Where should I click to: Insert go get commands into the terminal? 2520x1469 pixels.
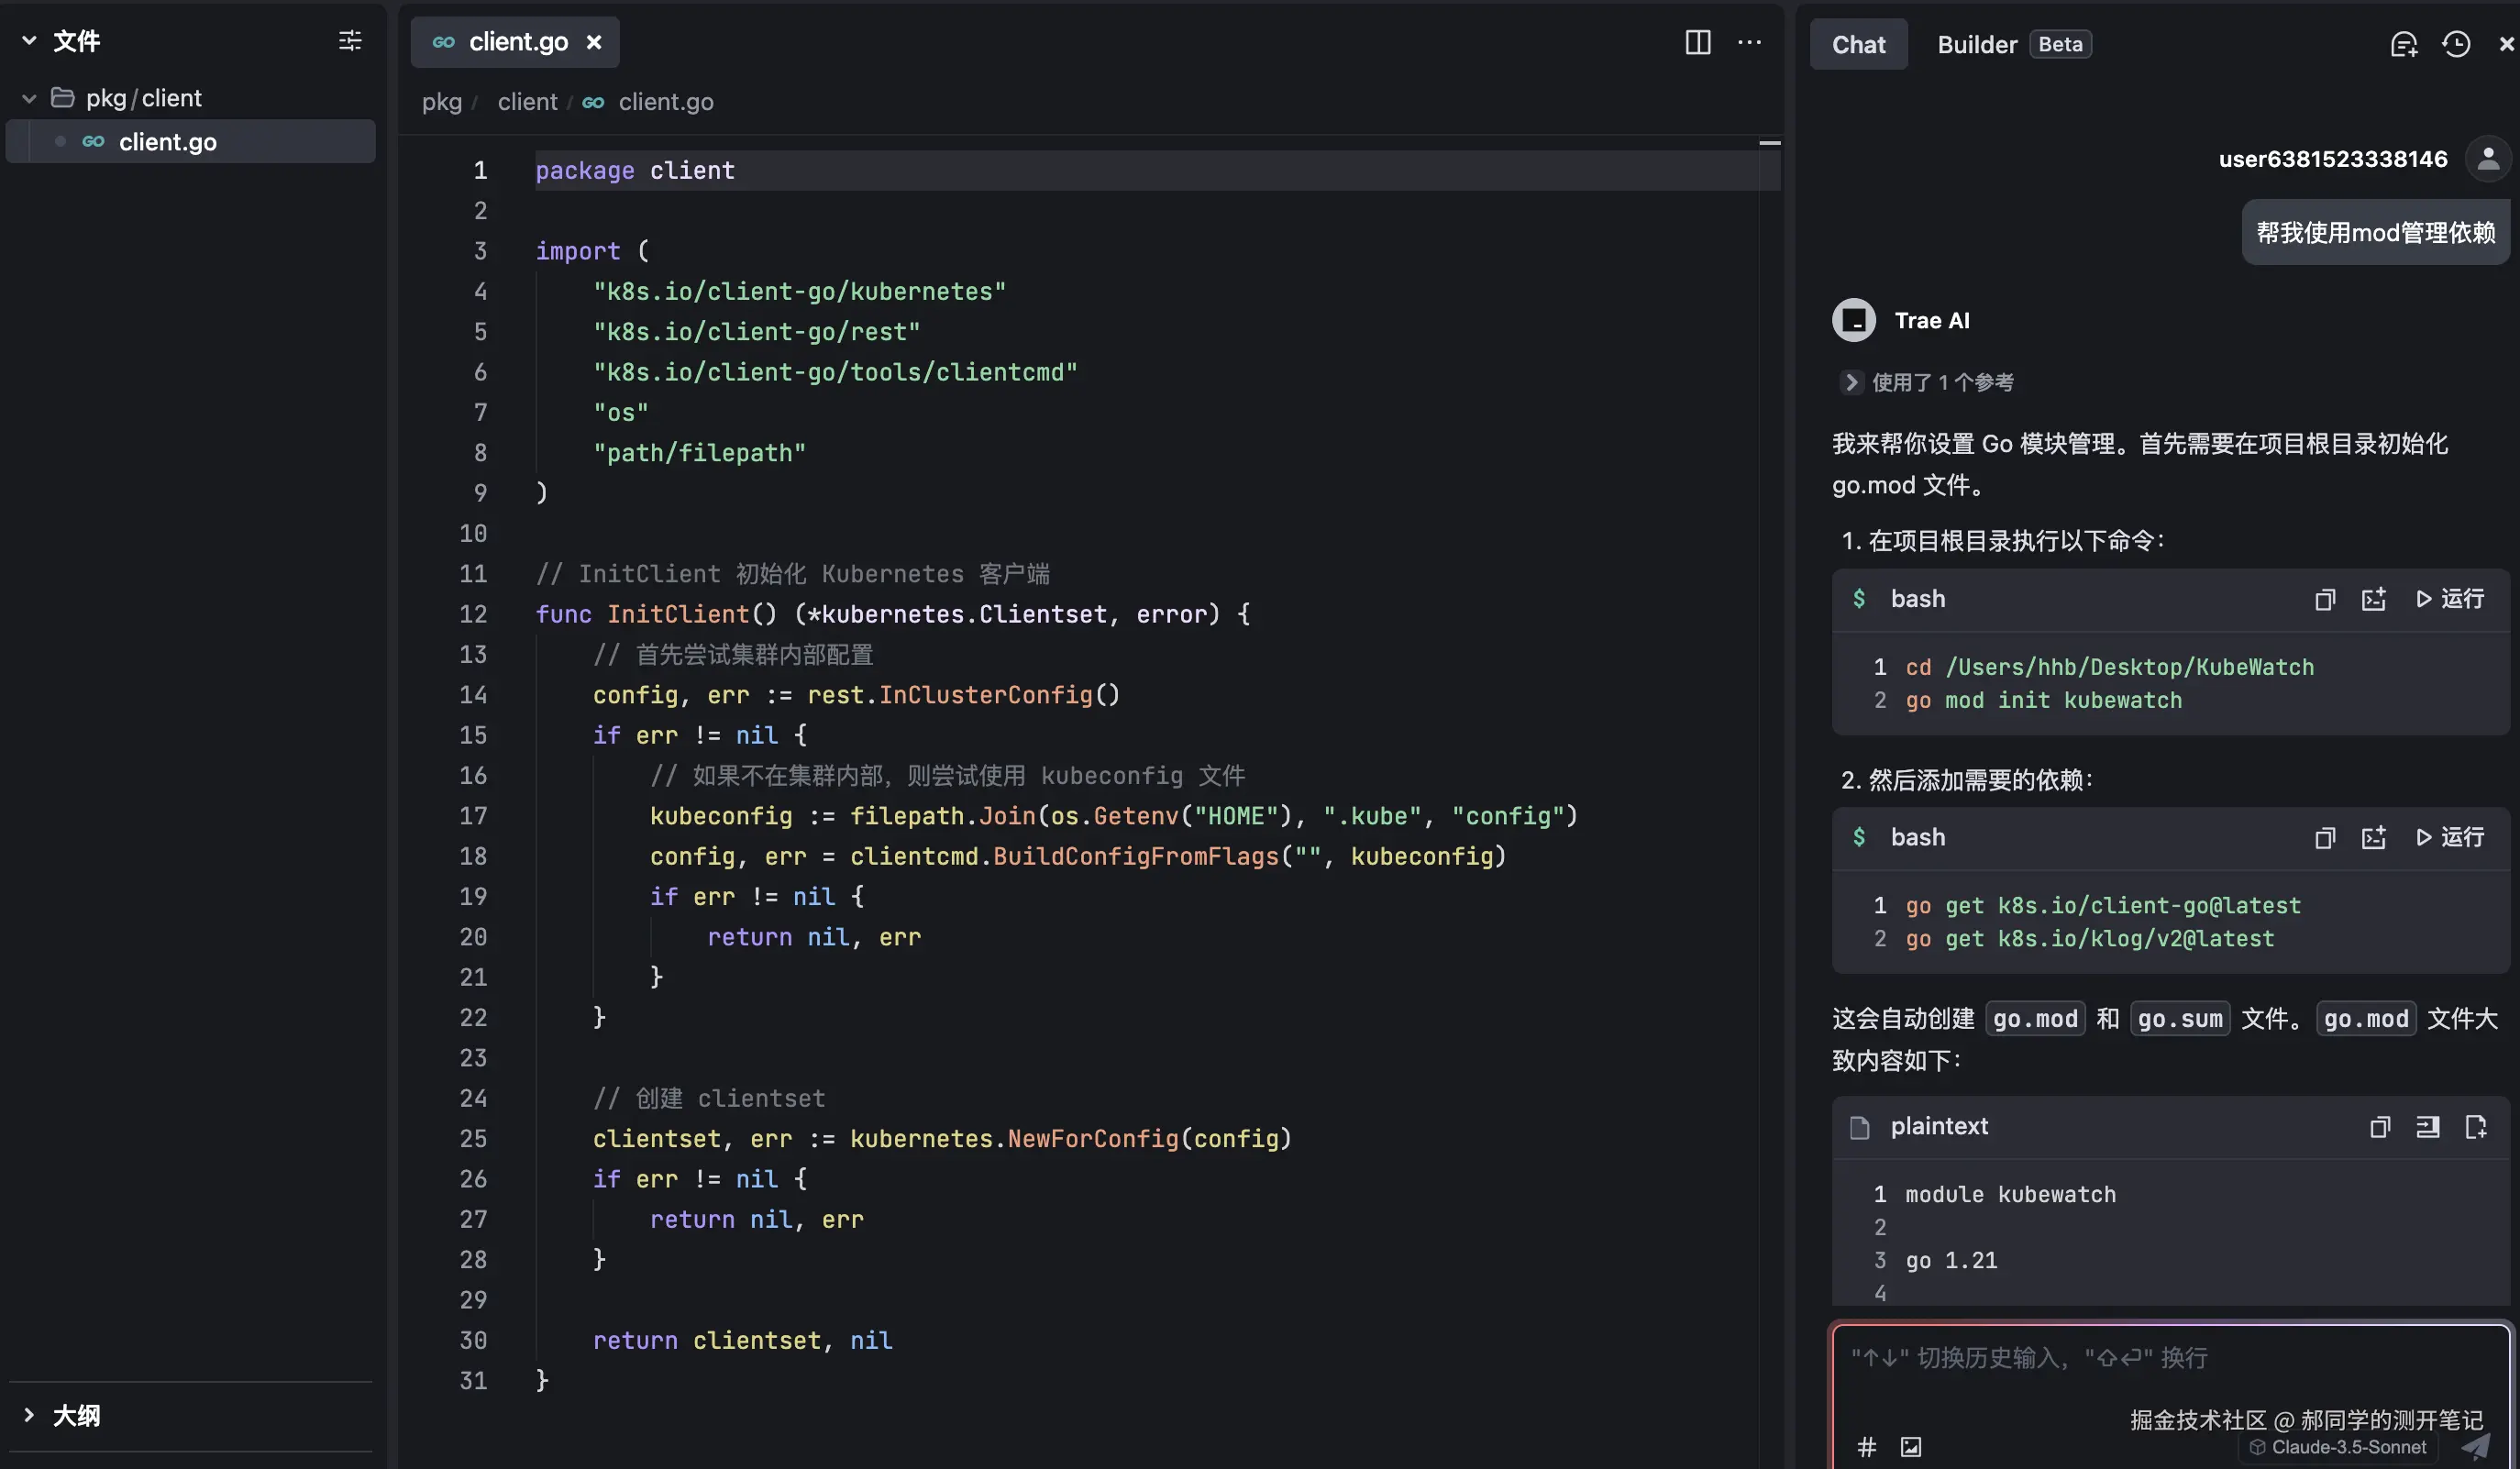(2373, 838)
